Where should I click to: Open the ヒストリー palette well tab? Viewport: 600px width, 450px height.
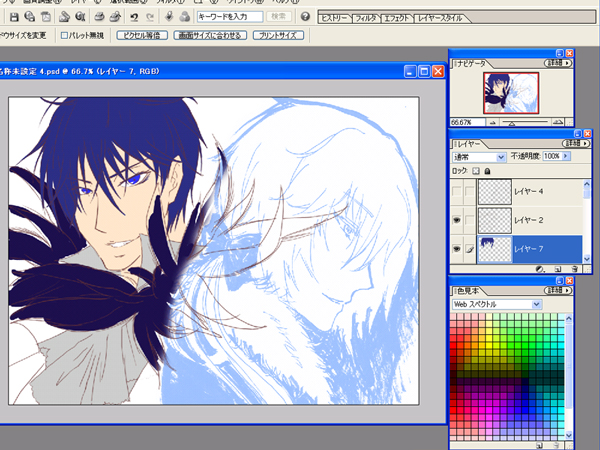335,18
